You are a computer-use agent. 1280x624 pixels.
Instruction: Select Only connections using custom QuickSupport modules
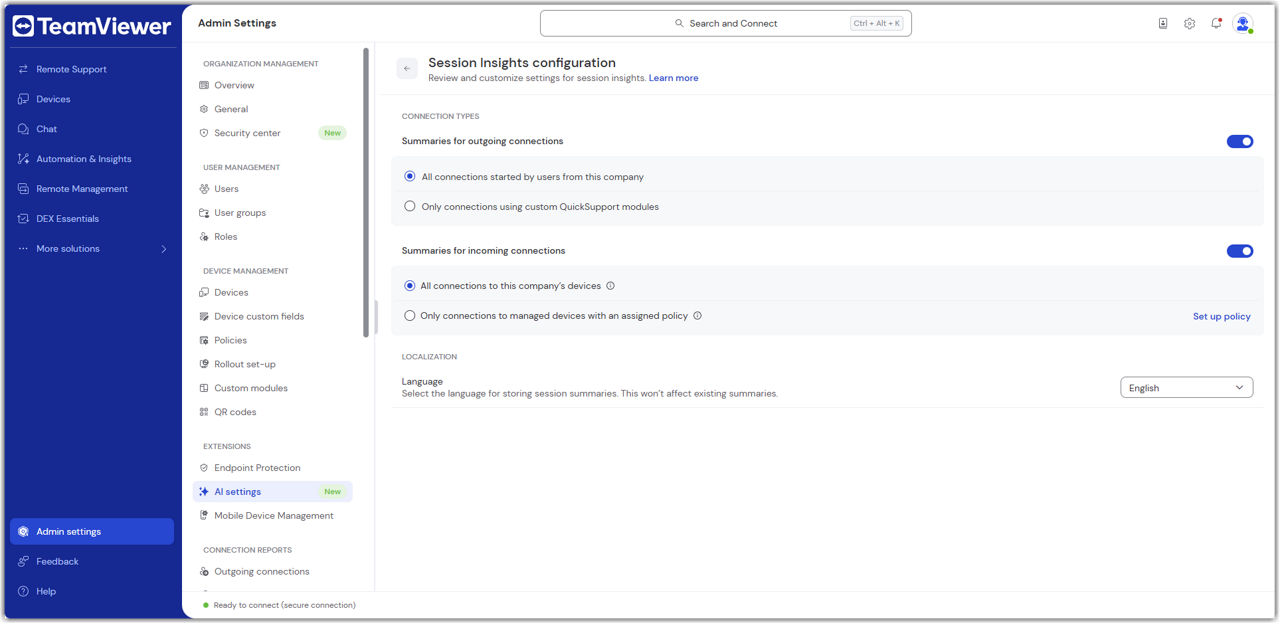(x=410, y=207)
